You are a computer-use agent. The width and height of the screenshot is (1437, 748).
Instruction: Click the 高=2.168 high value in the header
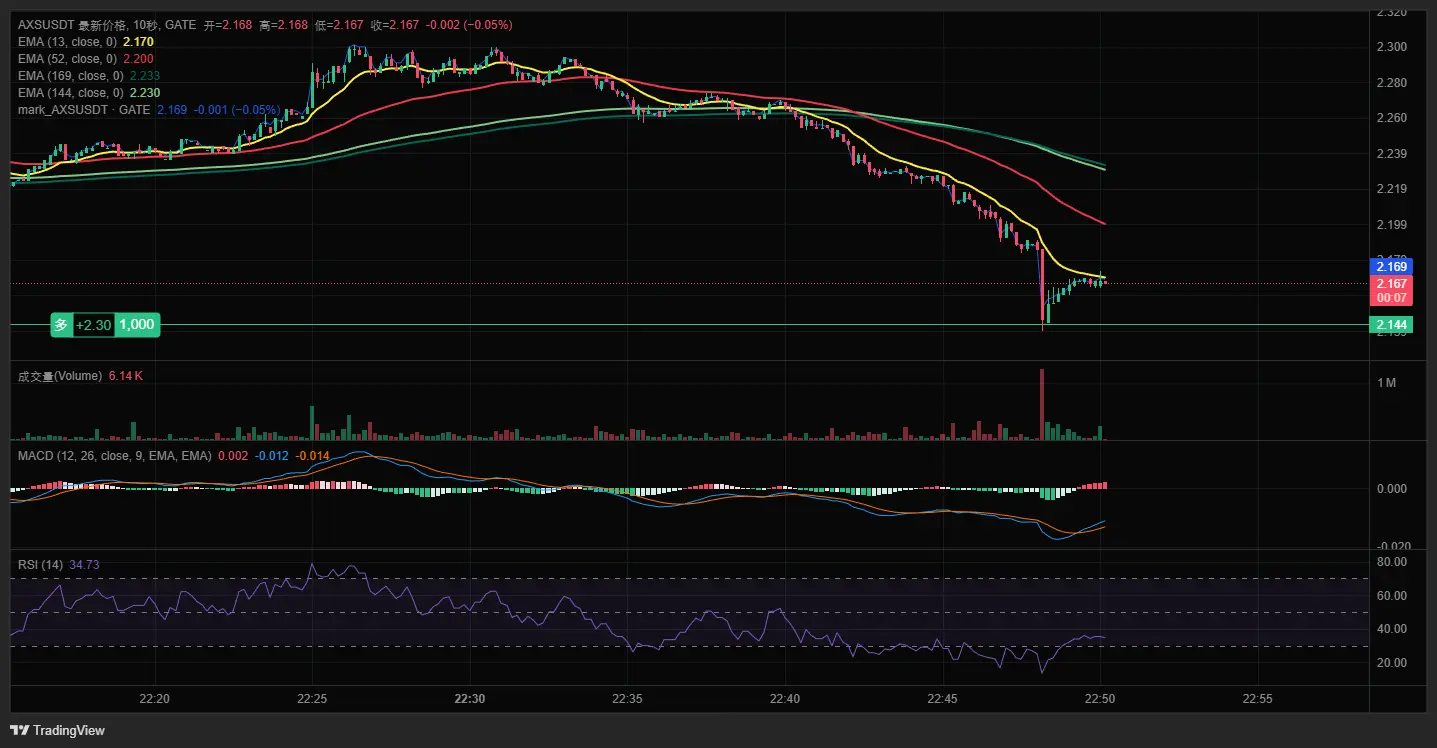tap(283, 25)
